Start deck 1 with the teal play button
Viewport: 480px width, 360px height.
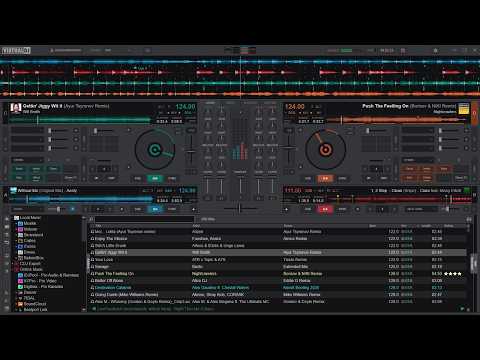pos(155,178)
